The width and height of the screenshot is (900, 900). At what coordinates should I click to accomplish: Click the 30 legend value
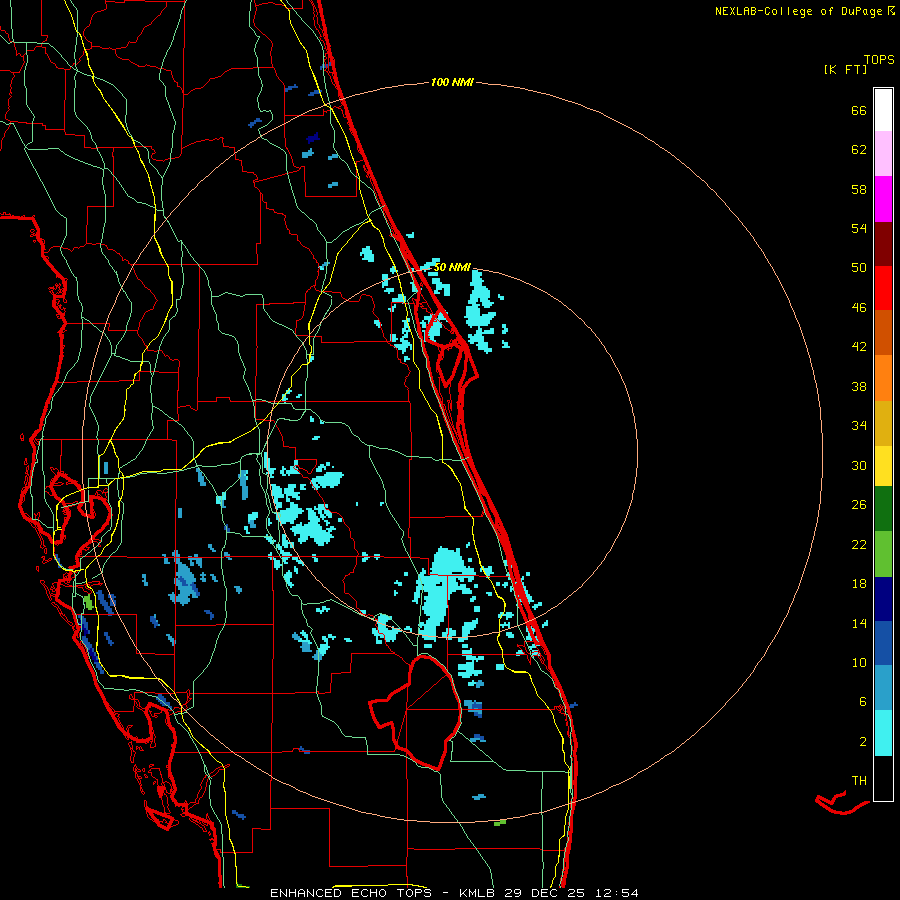click(859, 465)
